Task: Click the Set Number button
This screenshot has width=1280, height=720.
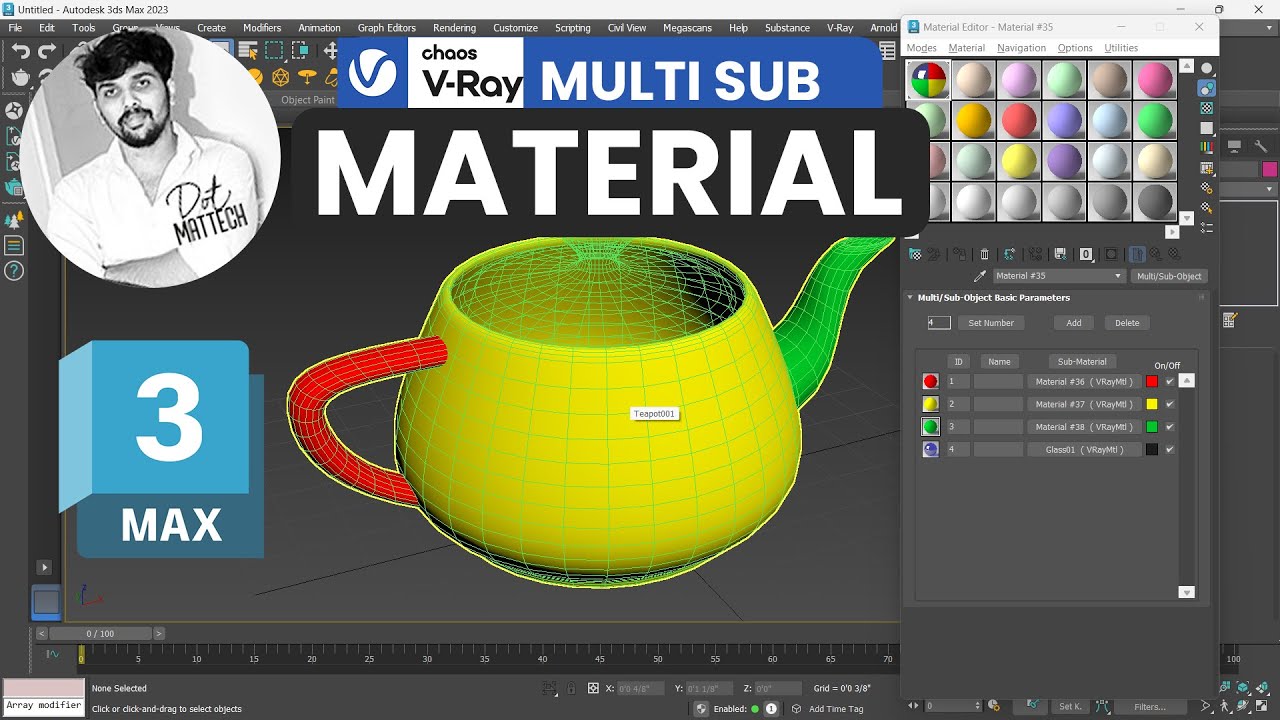Action: click(x=991, y=323)
